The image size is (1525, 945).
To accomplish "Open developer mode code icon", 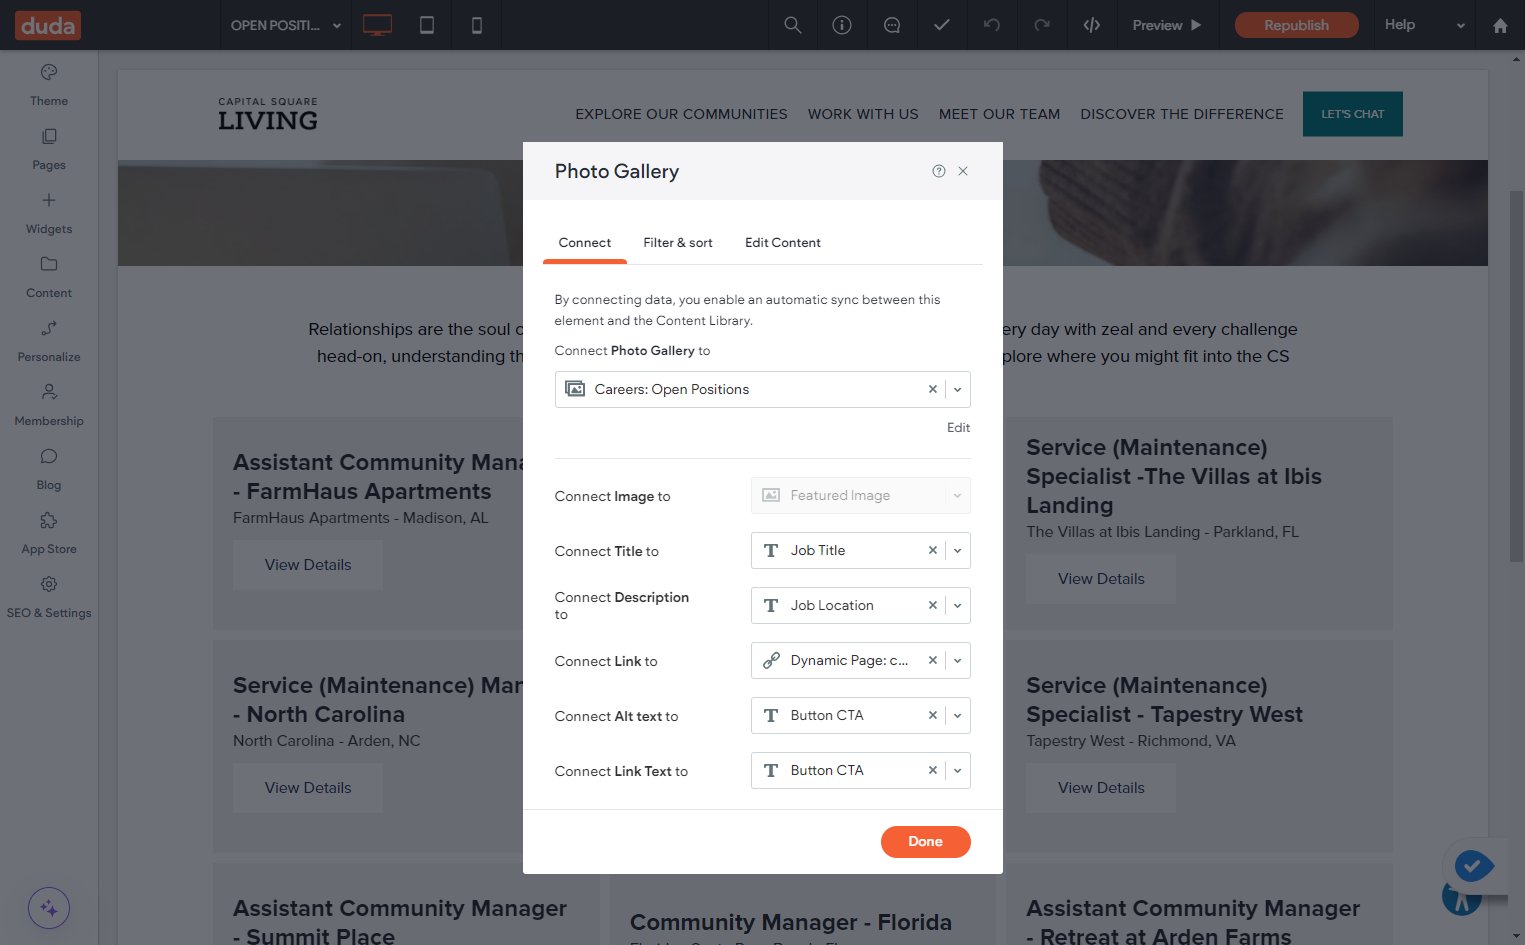I will [1092, 25].
